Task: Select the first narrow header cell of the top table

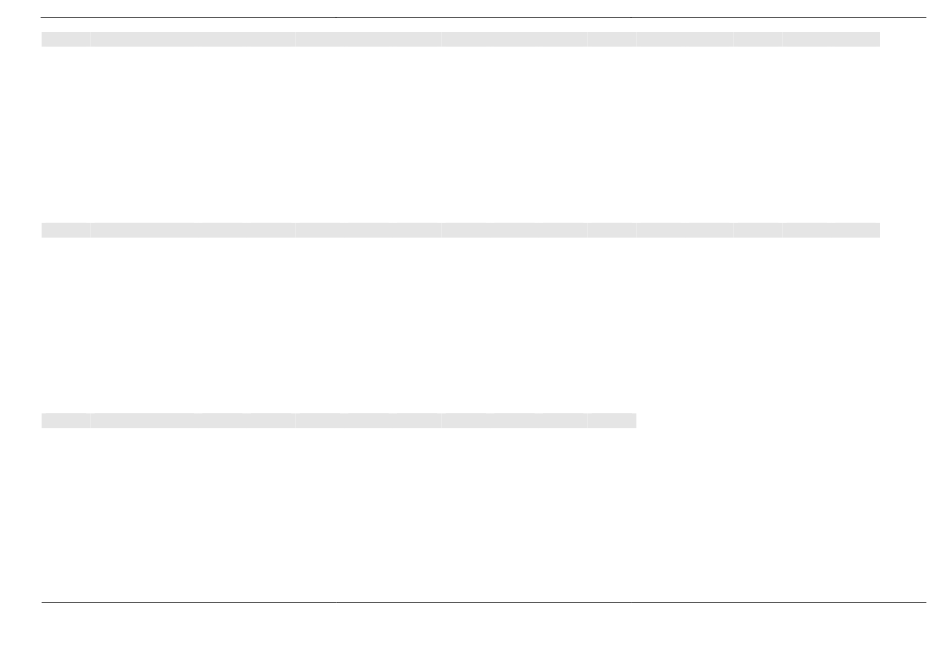Action: point(66,39)
